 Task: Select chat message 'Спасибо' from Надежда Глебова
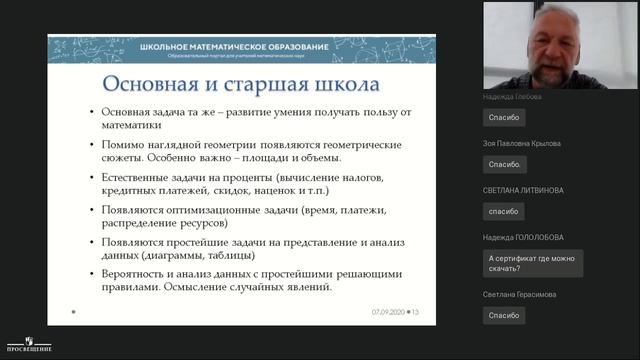pos(504,118)
